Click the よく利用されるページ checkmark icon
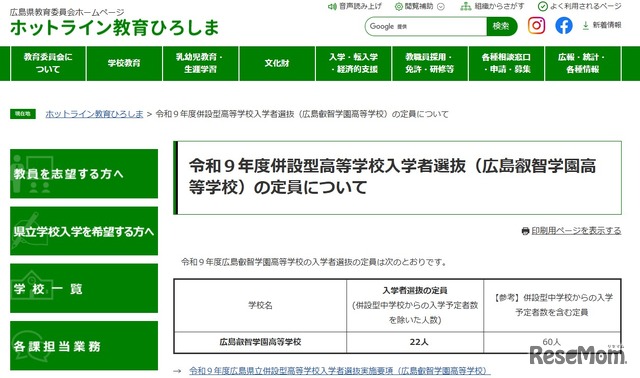Screen dimensions: 640x378 pyautogui.click(x=542, y=7)
